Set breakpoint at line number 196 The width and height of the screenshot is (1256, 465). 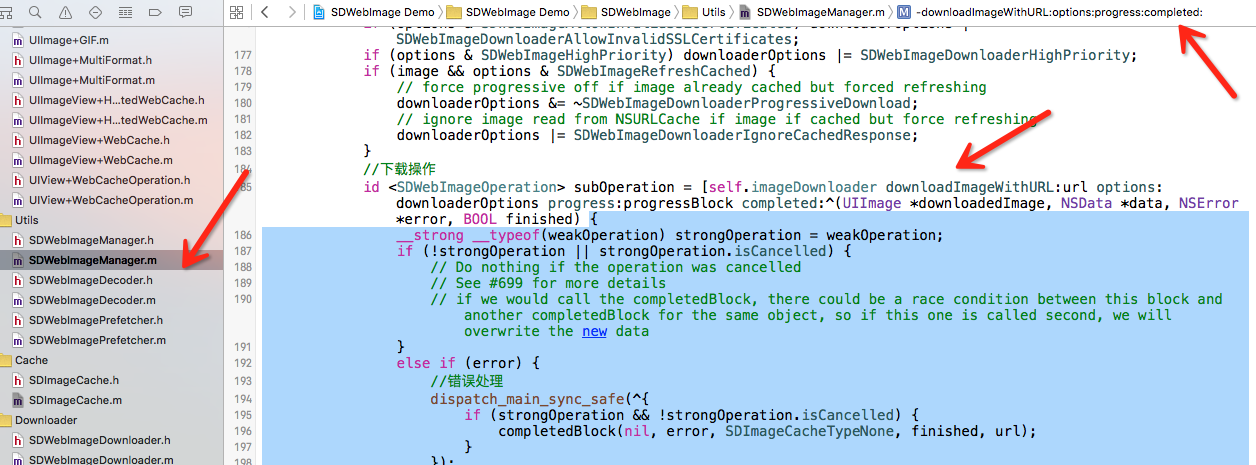click(242, 431)
